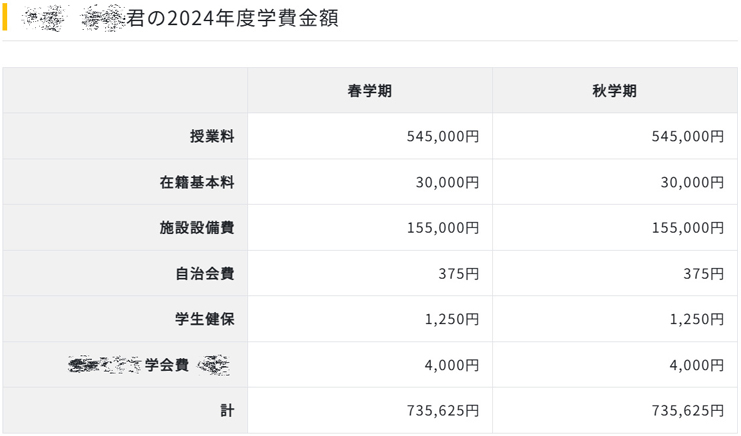
Task: Click autumn 施設設備費 value 155,000円
Action: (687, 228)
